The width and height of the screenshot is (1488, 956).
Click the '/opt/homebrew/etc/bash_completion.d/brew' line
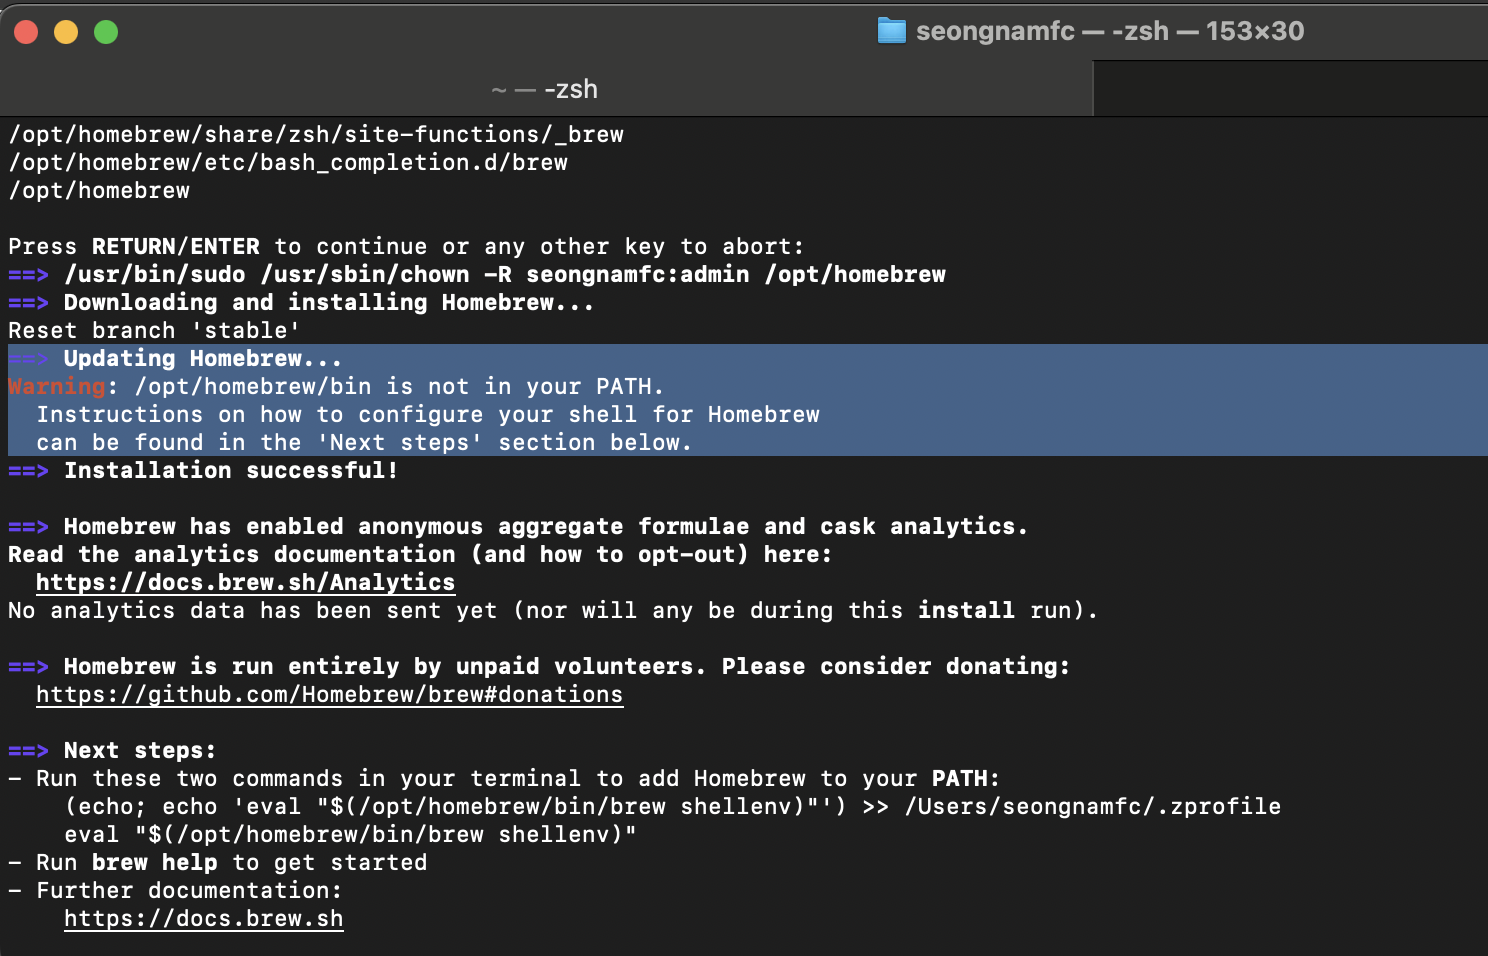click(288, 162)
